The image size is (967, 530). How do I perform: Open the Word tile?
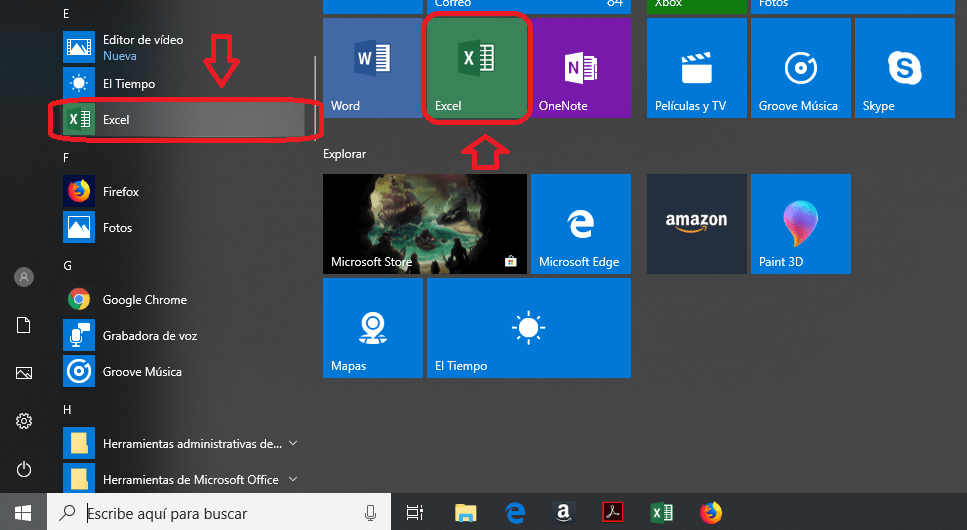(373, 68)
